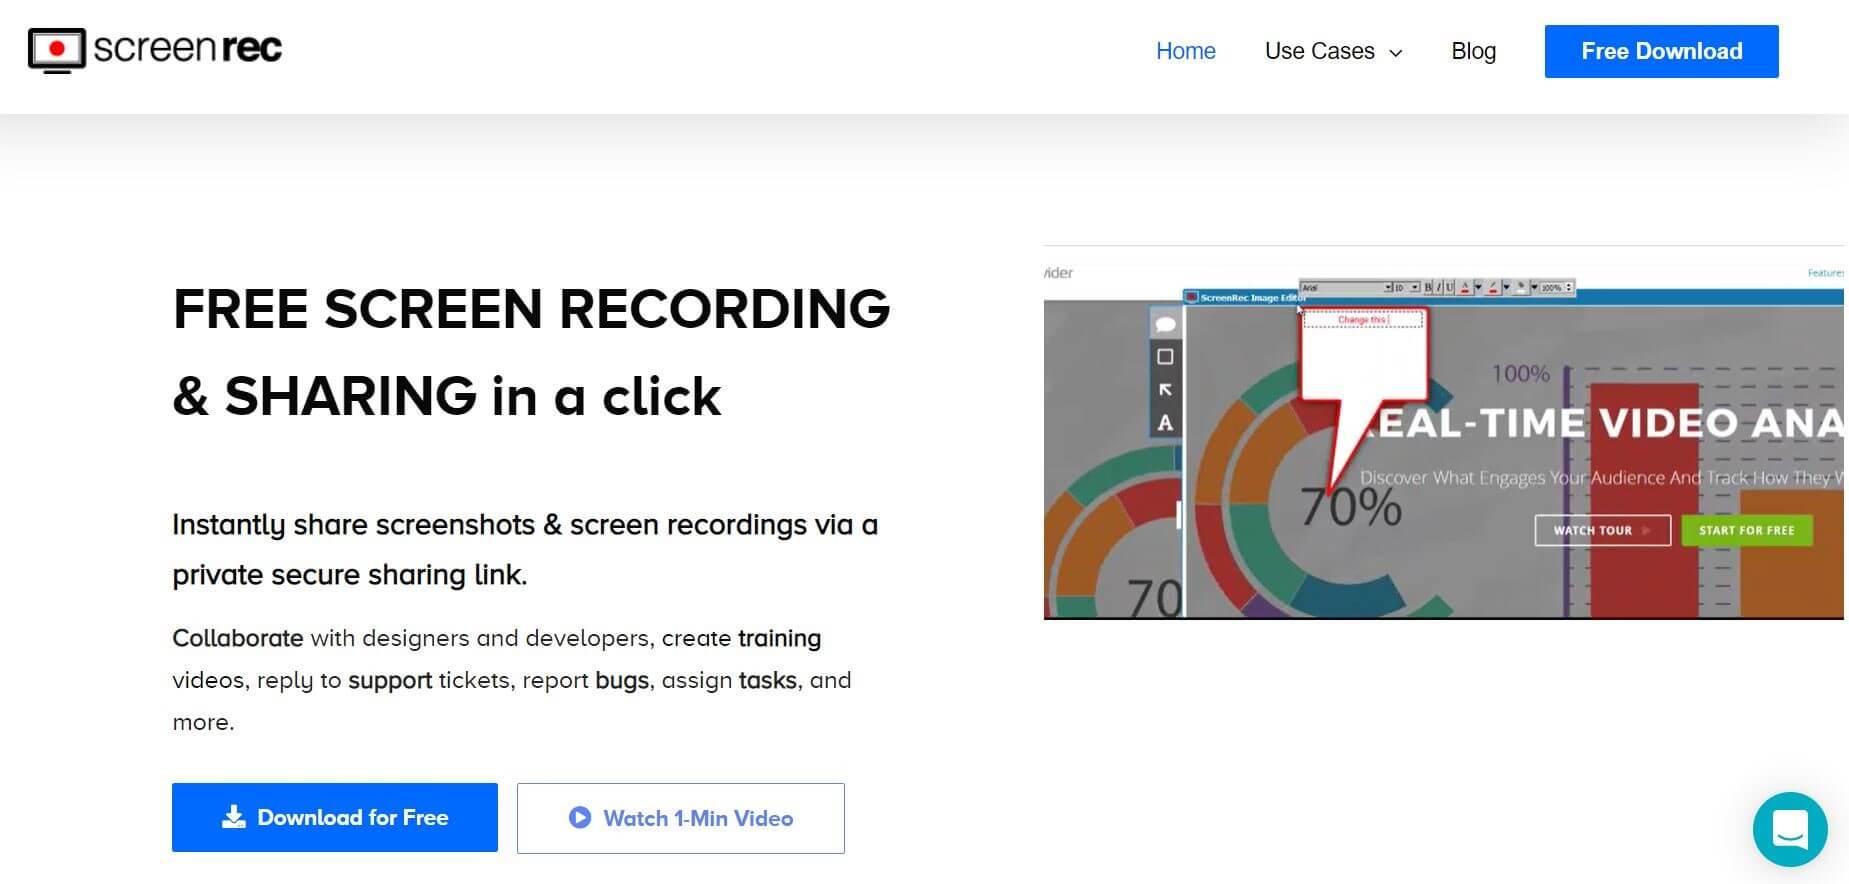Image resolution: width=1849 pixels, height=884 pixels.
Task: Go to the Home menu item
Action: click(1185, 51)
